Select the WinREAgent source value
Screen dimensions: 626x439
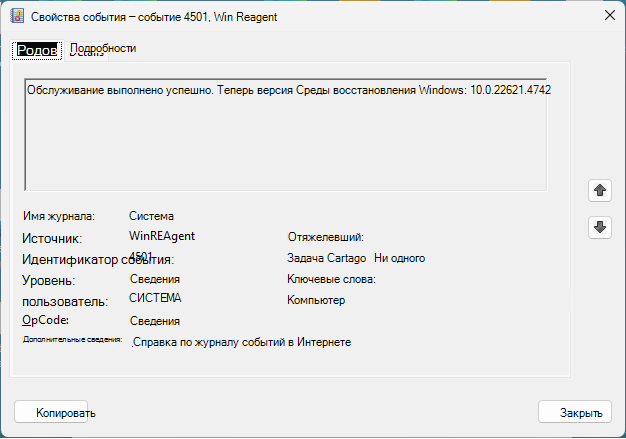click(x=162, y=236)
